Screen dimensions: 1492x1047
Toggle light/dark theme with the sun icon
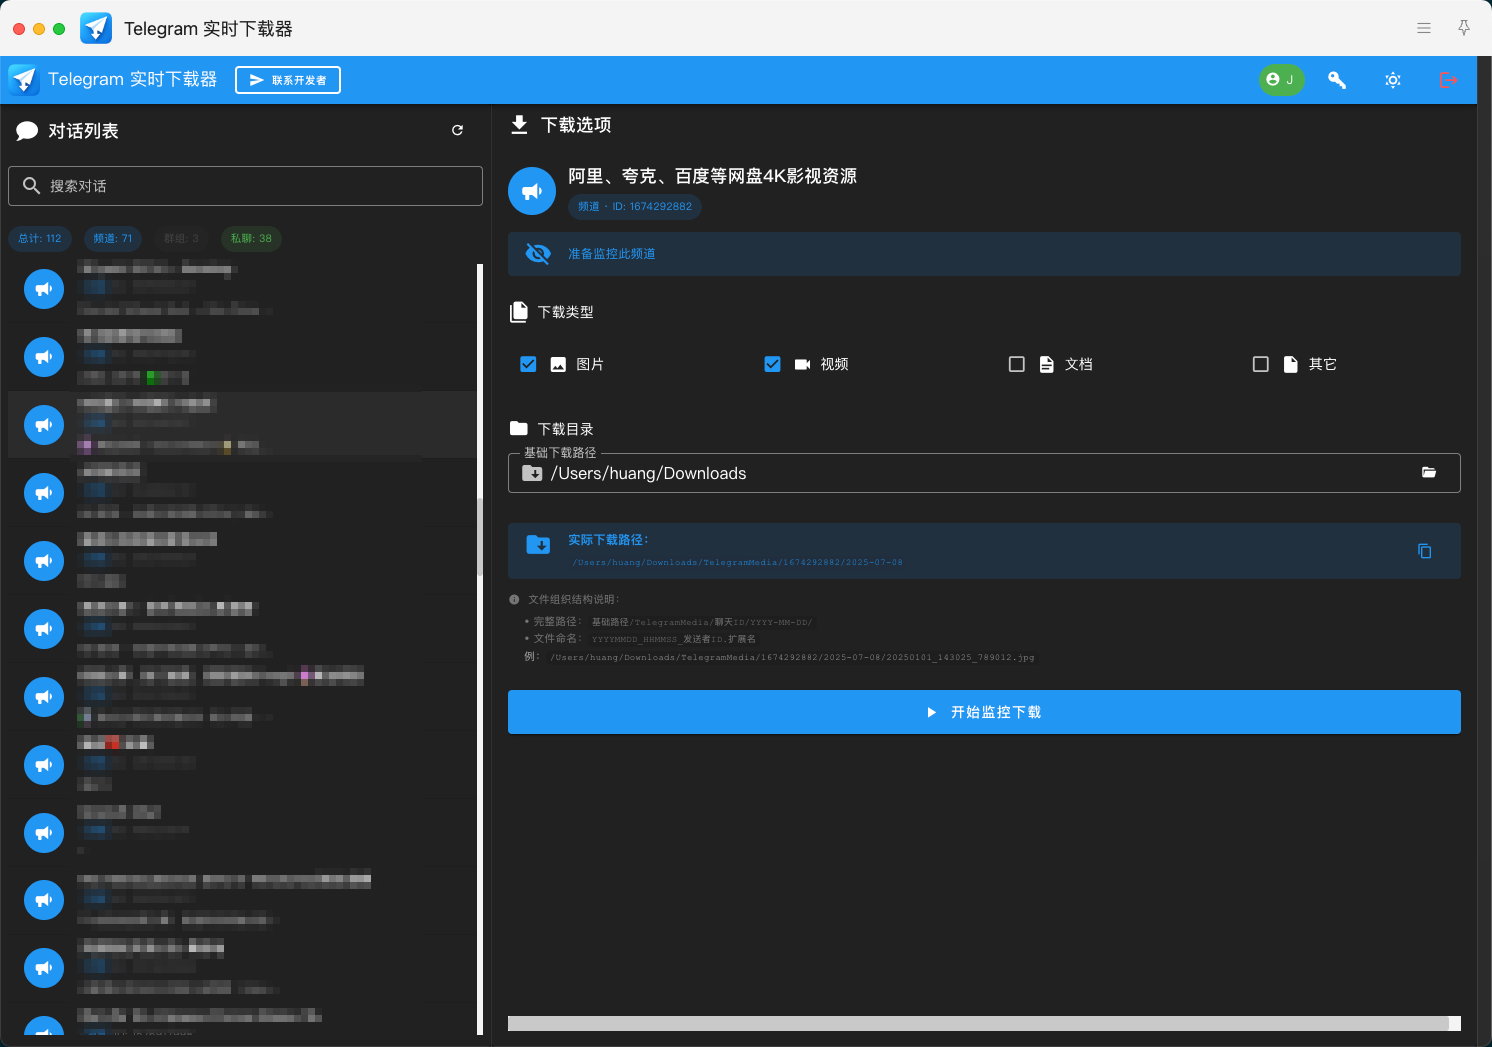1393,80
